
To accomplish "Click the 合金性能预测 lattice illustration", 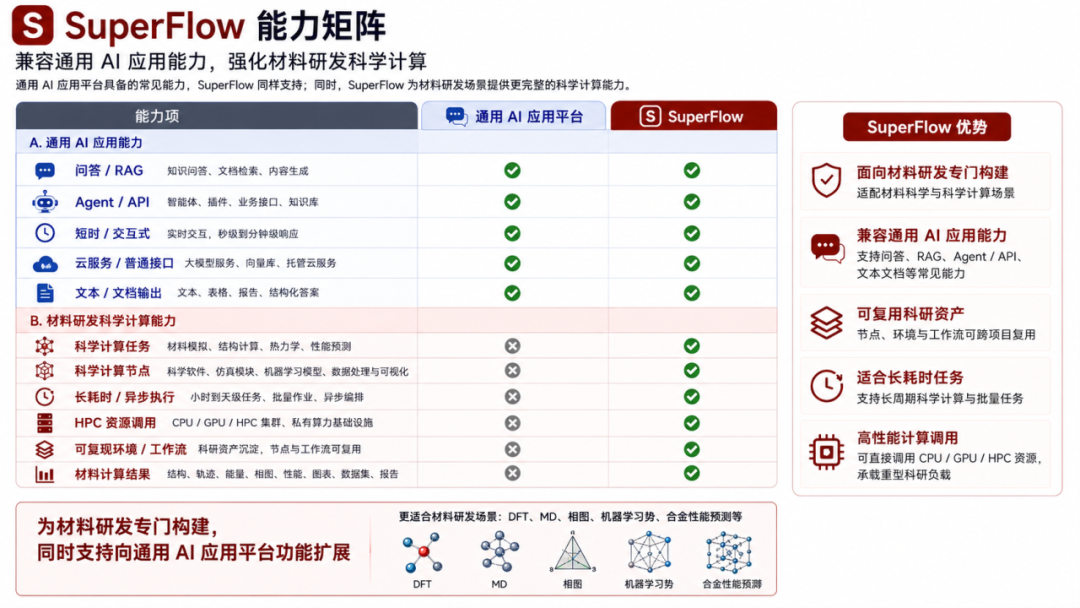I will pyautogui.click(x=729, y=552).
